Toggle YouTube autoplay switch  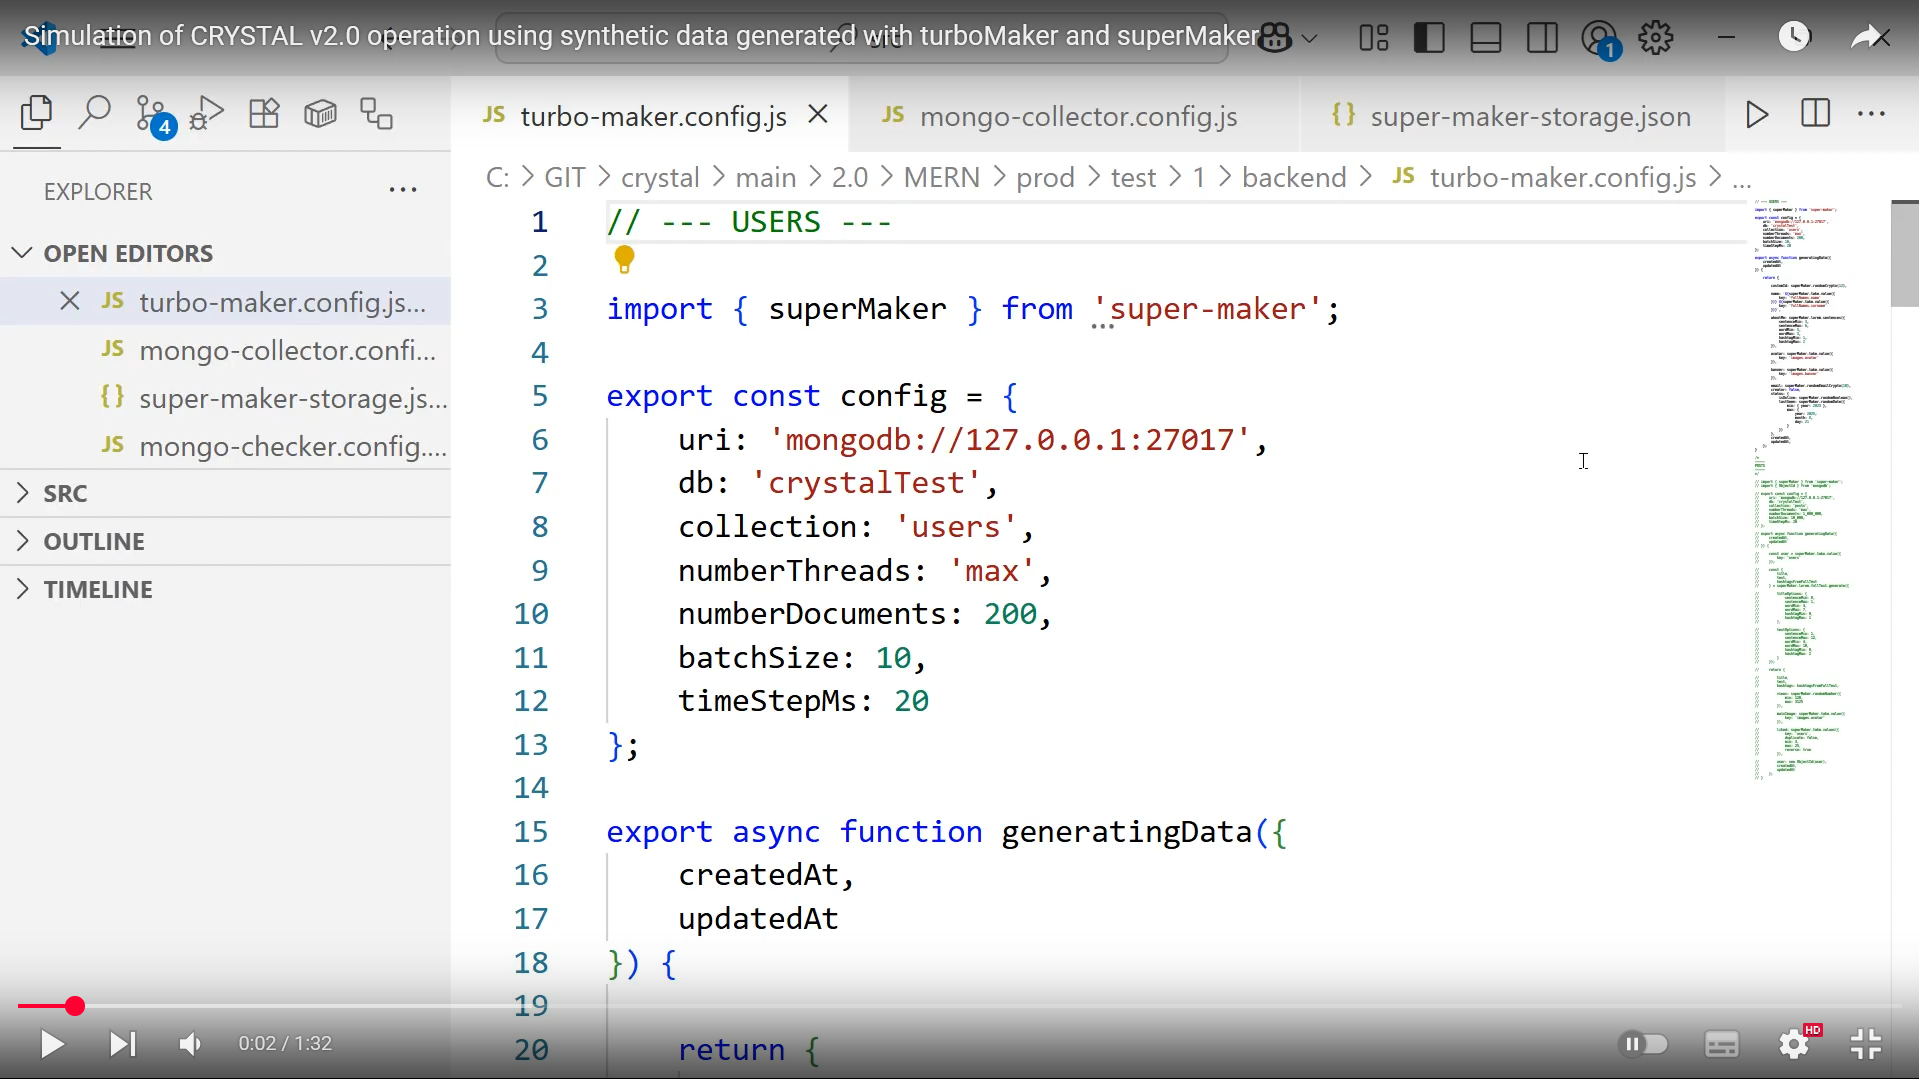1642,1044
